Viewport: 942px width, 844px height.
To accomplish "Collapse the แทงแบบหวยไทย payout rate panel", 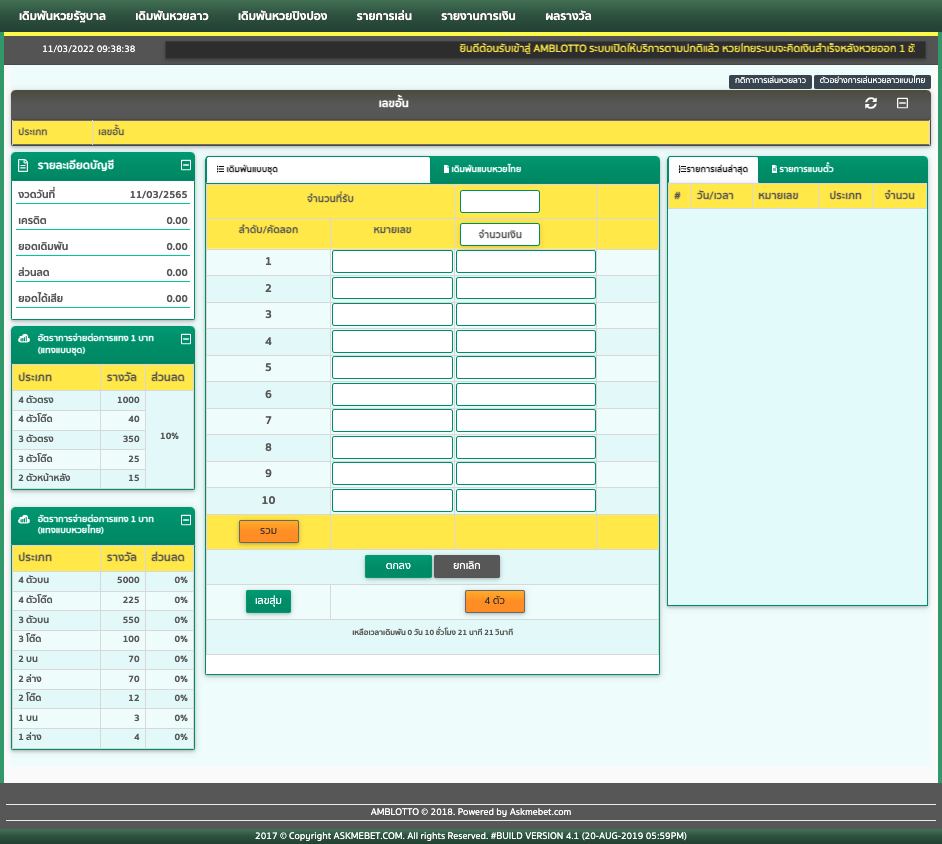I will [186, 520].
